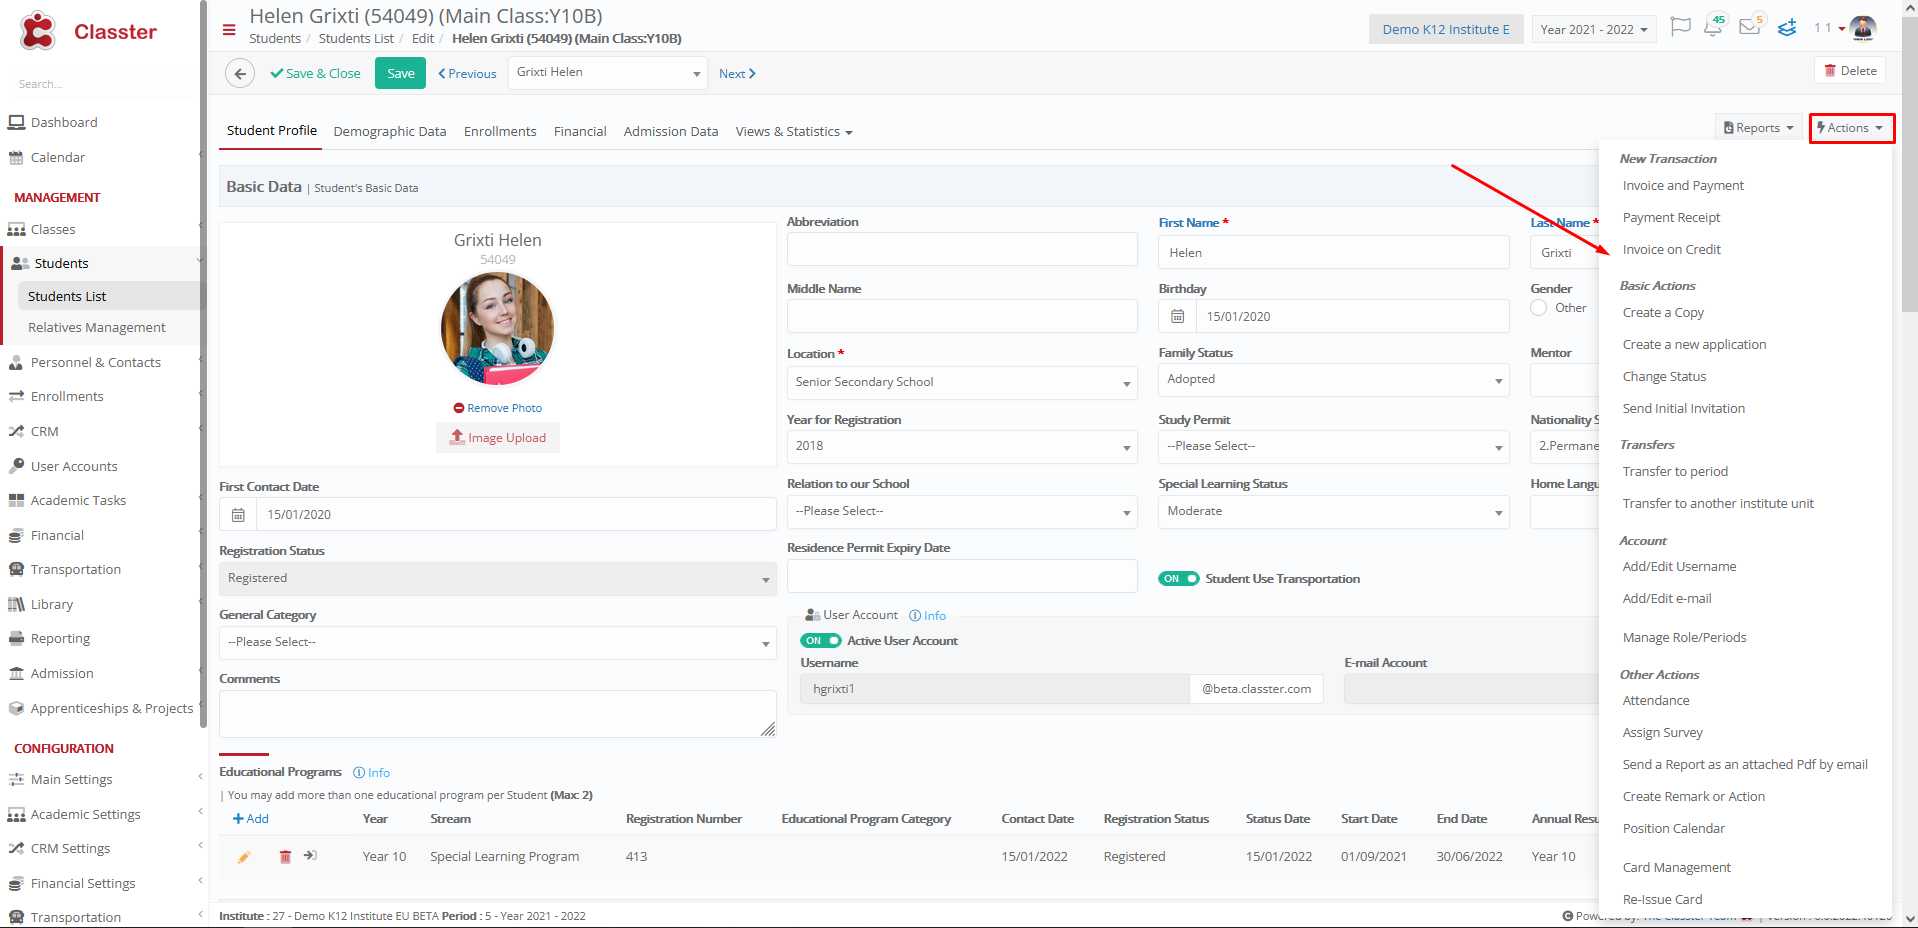The image size is (1918, 928).
Task: Click the Delete button
Action: coord(1850,70)
